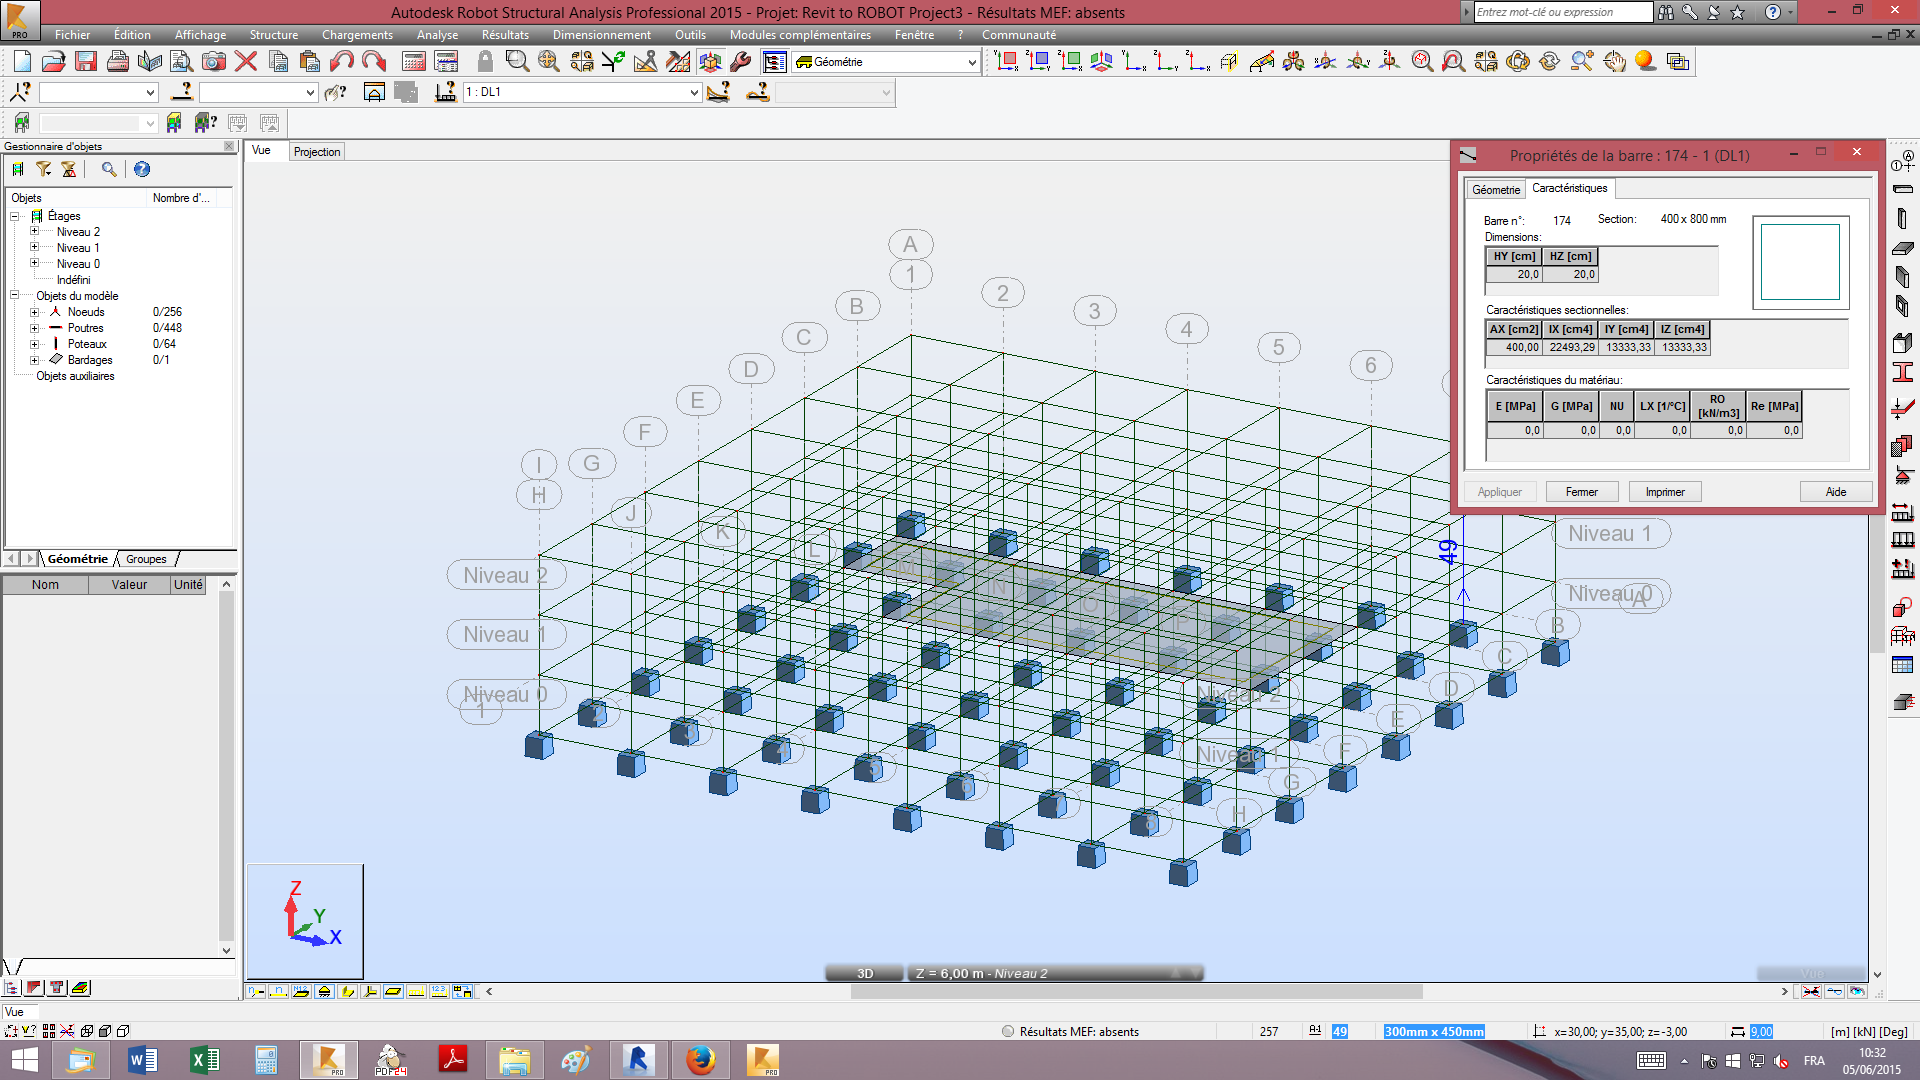Click the cascade windows icon
This screenshot has height=1080, width=1920.
(1678, 62)
